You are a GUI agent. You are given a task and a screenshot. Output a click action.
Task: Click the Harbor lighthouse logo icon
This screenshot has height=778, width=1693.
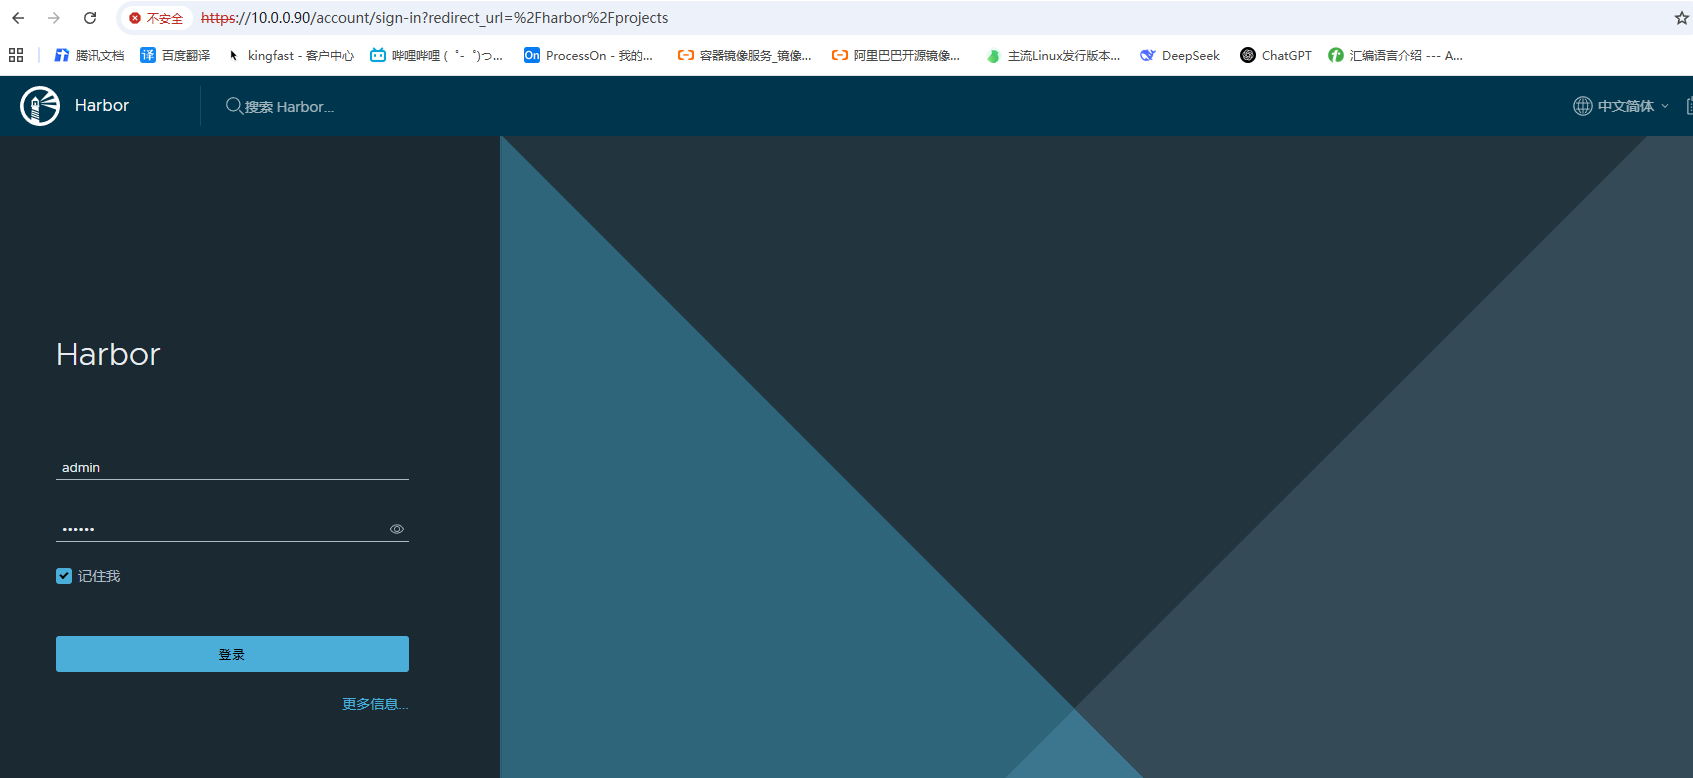pos(40,106)
